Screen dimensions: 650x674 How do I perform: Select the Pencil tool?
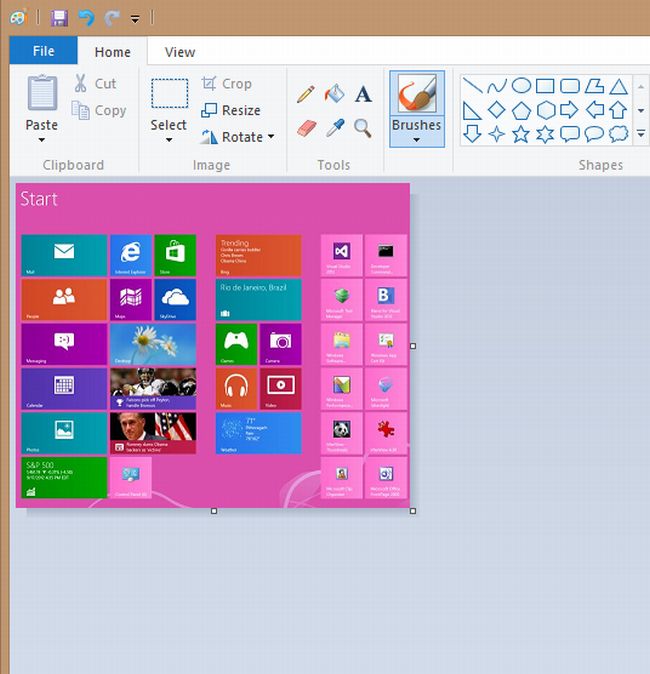tap(306, 94)
